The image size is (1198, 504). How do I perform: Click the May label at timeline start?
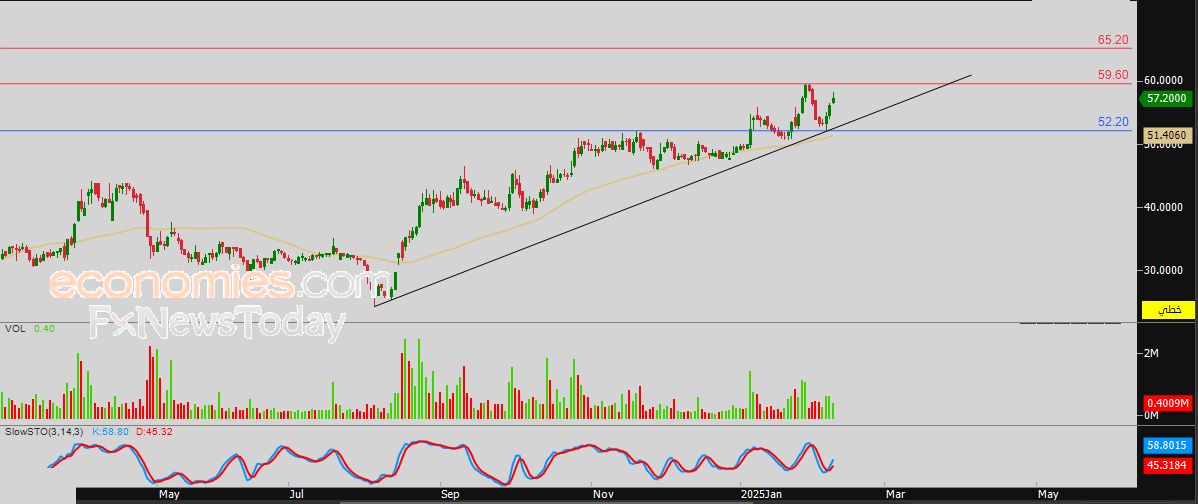(x=169, y=495)
